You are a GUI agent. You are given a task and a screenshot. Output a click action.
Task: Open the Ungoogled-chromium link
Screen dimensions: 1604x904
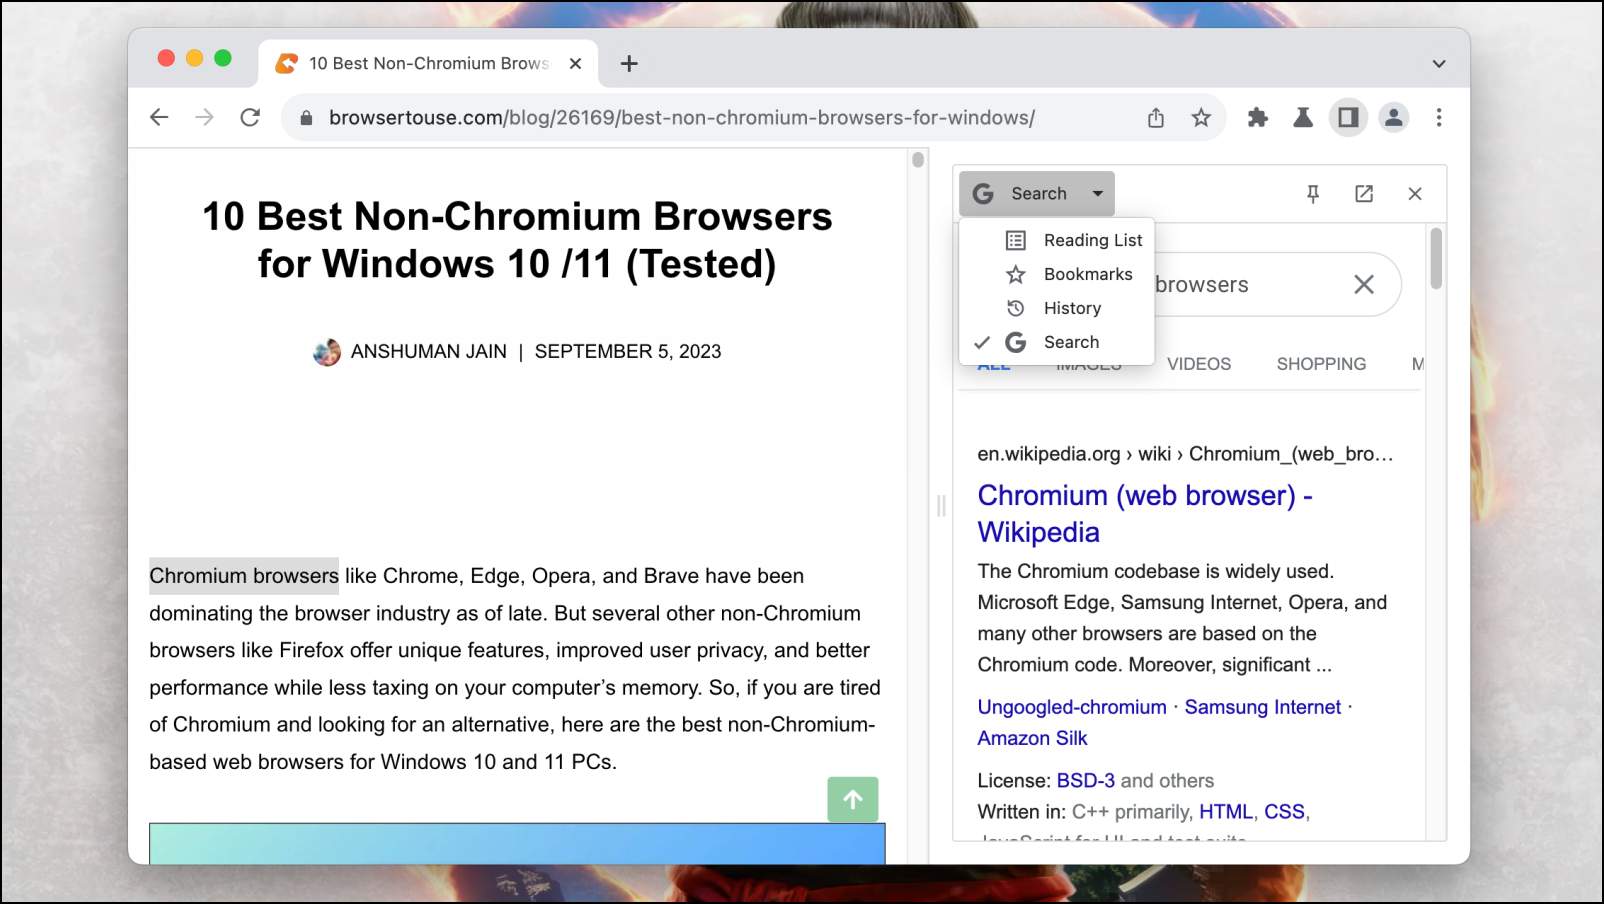point(1072,707)
